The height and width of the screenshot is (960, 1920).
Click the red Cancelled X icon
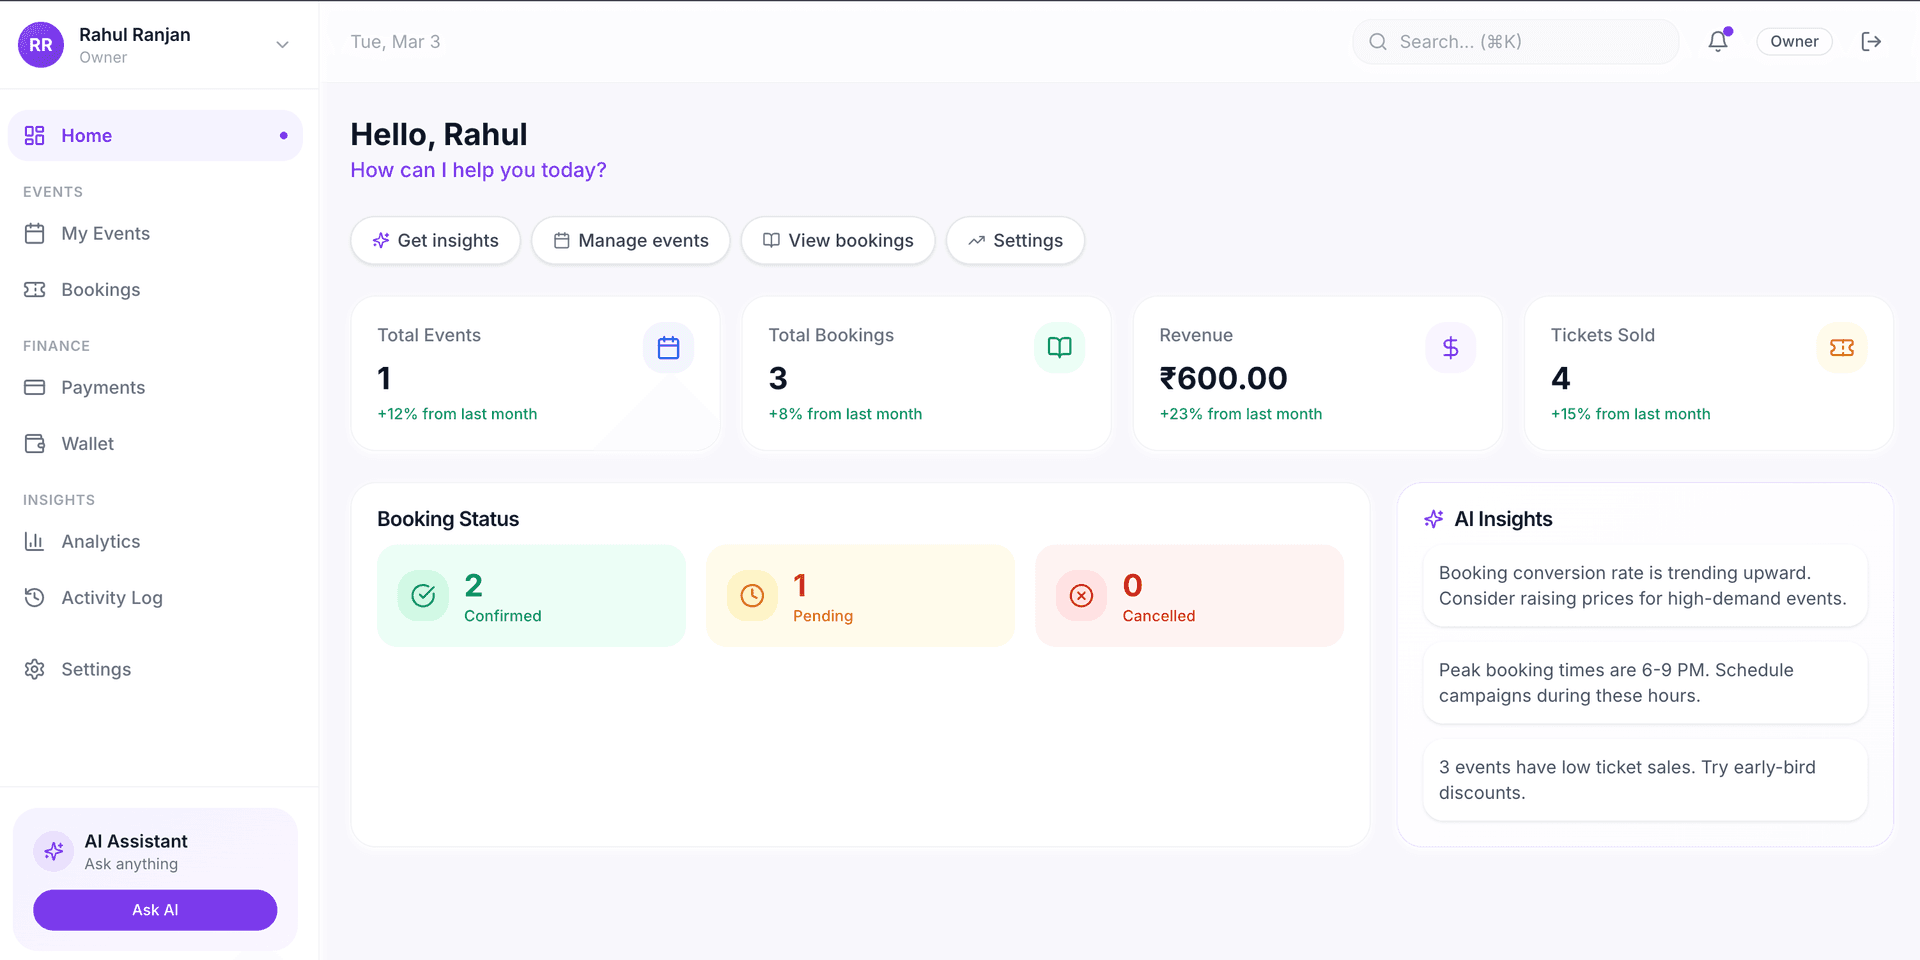[1081, 596]
